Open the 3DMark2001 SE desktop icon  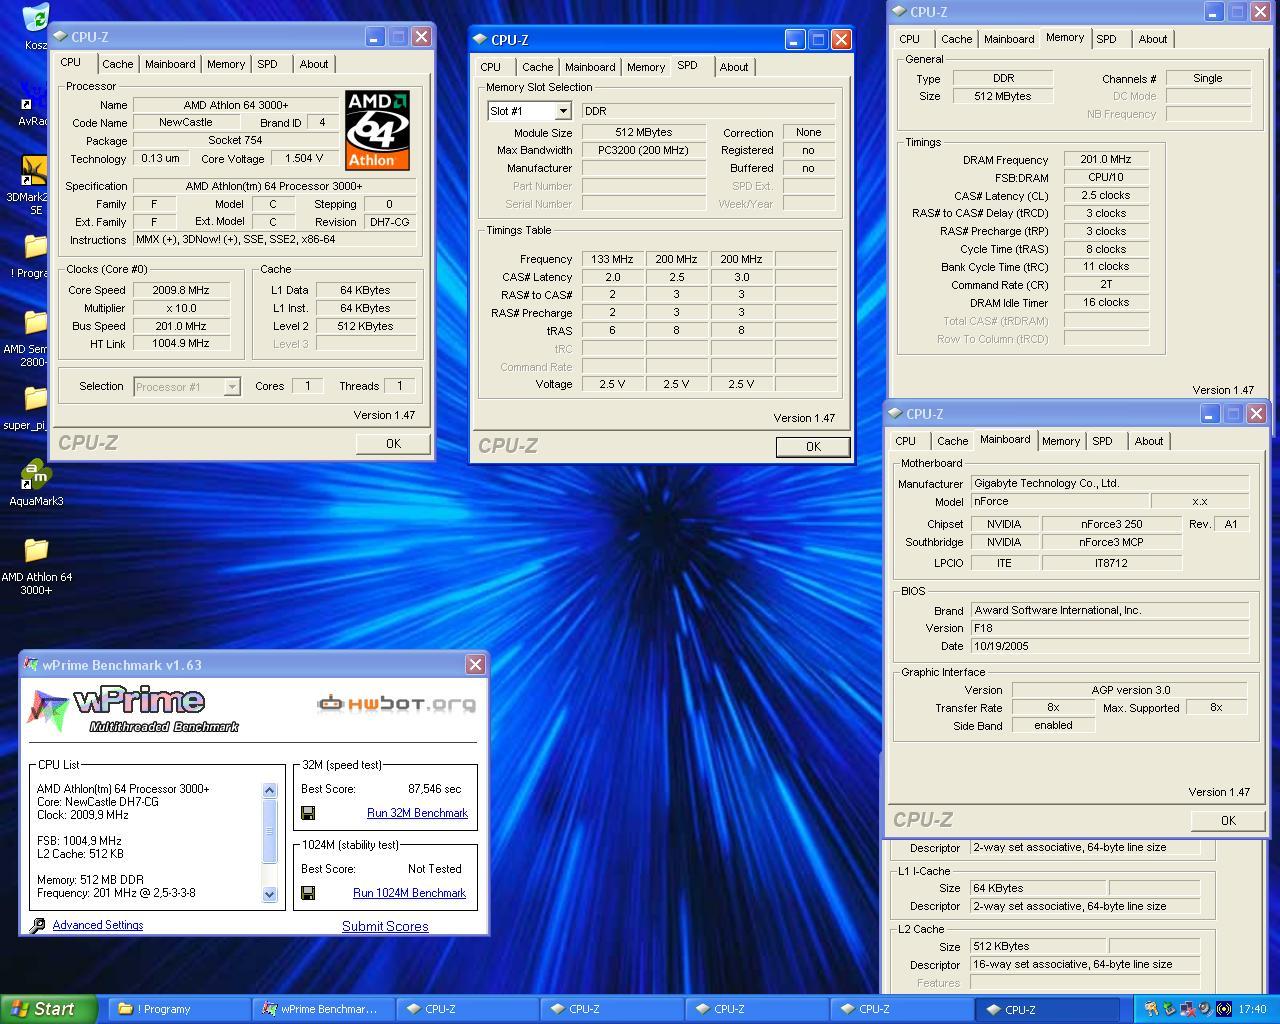pyautogui.click(x=34, y=171)
